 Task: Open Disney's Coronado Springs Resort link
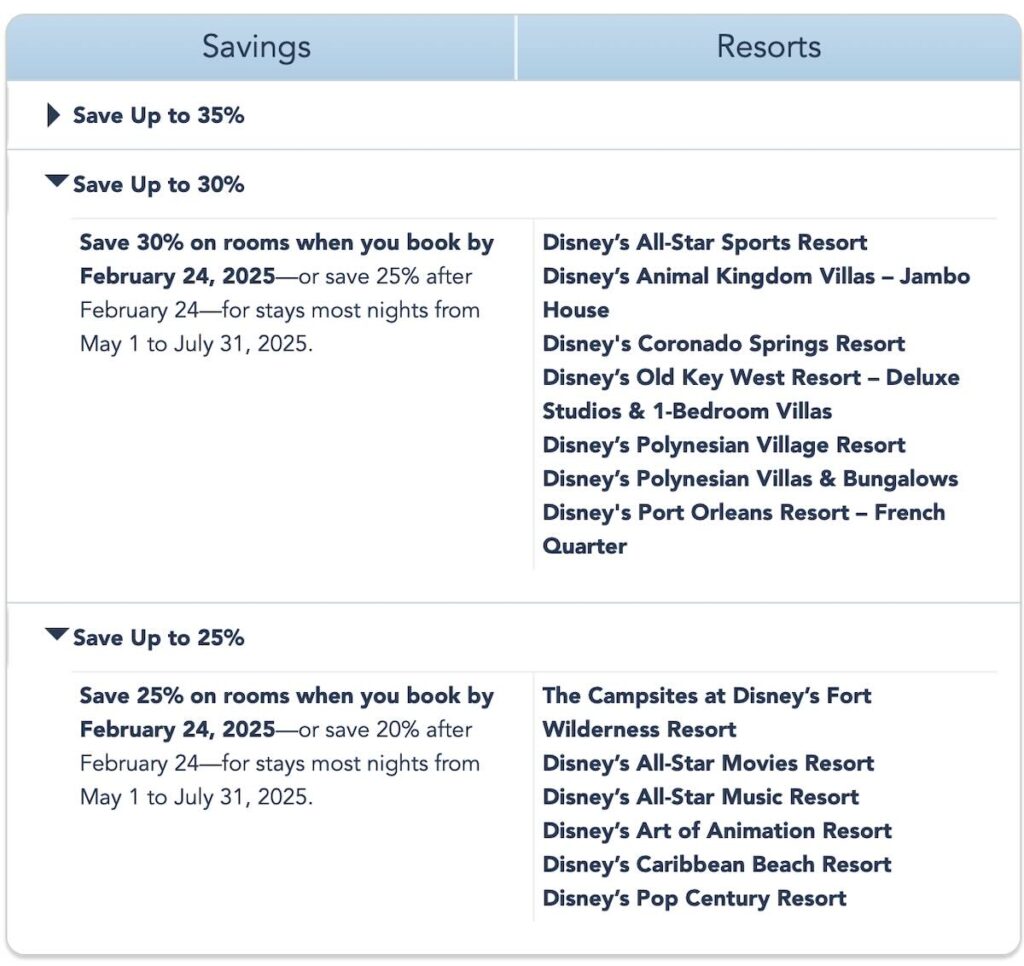click(x=724, y=344)
